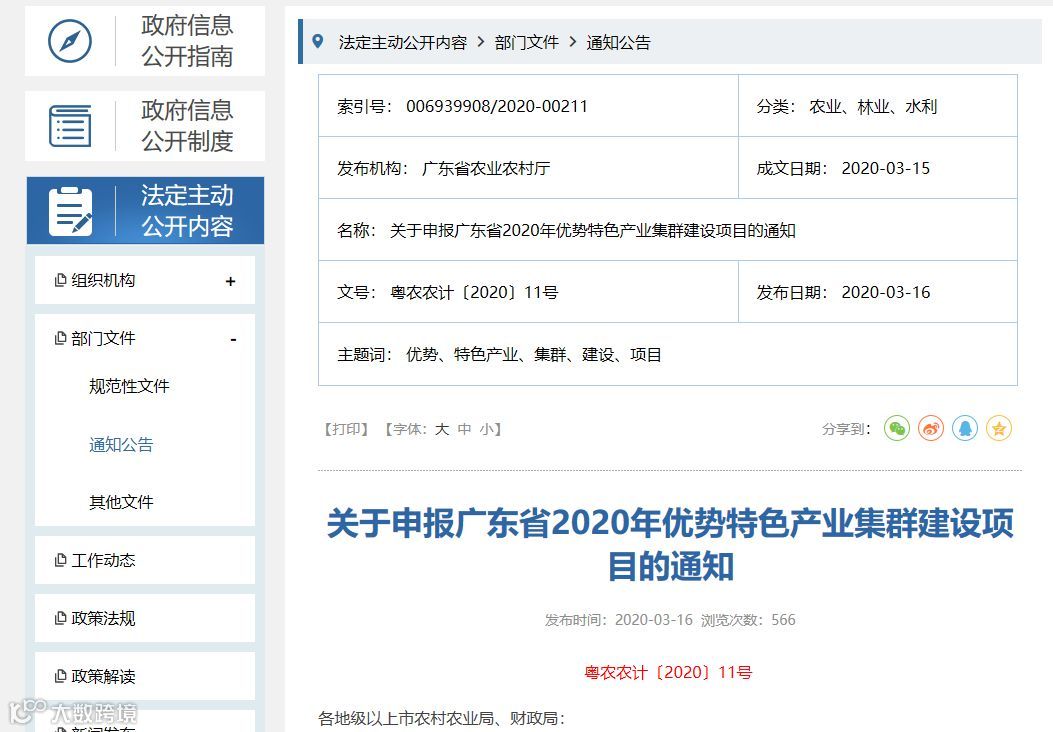Open 政府信息公开指南 section
This screenshot has height=732, width=1053.
click(145, 41)
